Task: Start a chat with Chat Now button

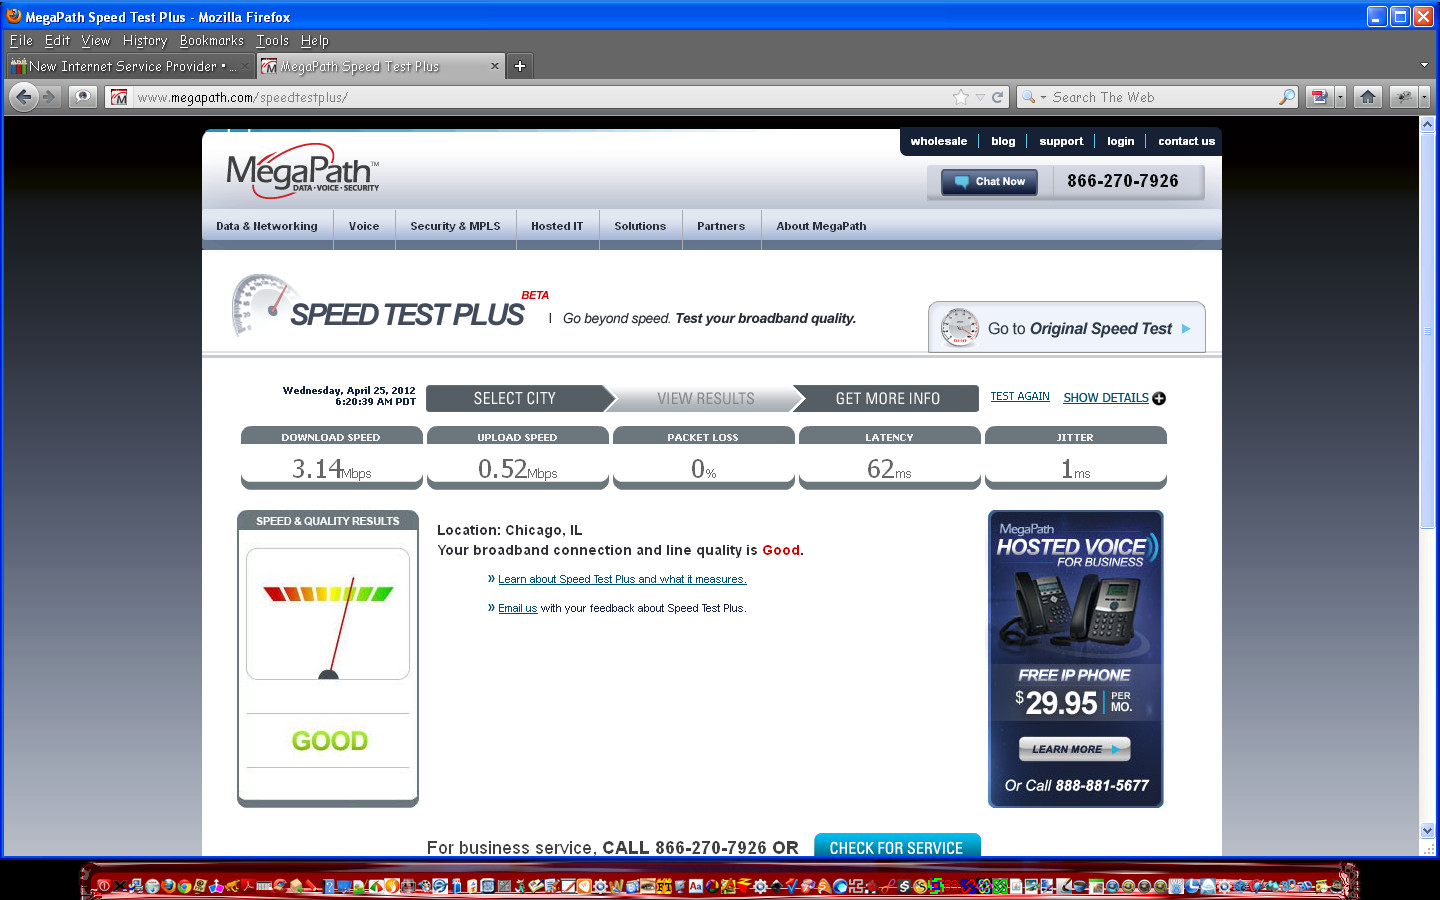Action: coord(989,181)
